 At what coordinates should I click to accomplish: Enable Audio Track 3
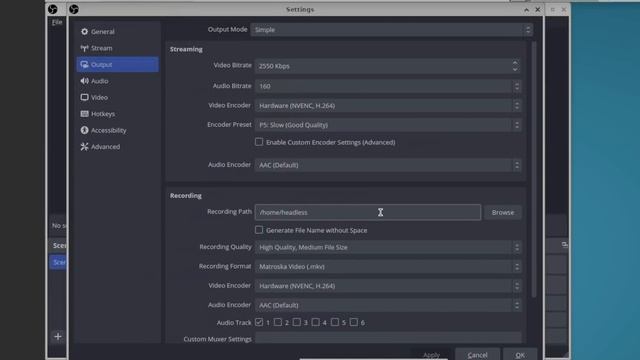[x=297, y=322]
